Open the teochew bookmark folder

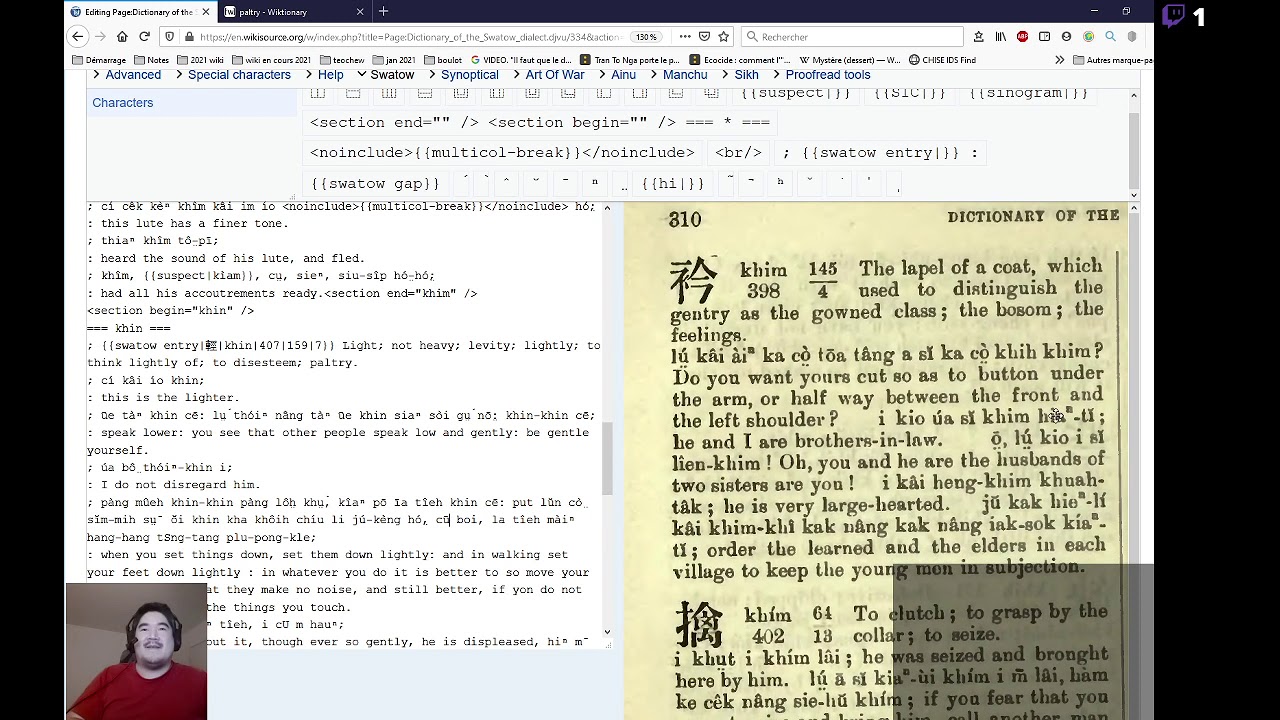pos(341,60)
